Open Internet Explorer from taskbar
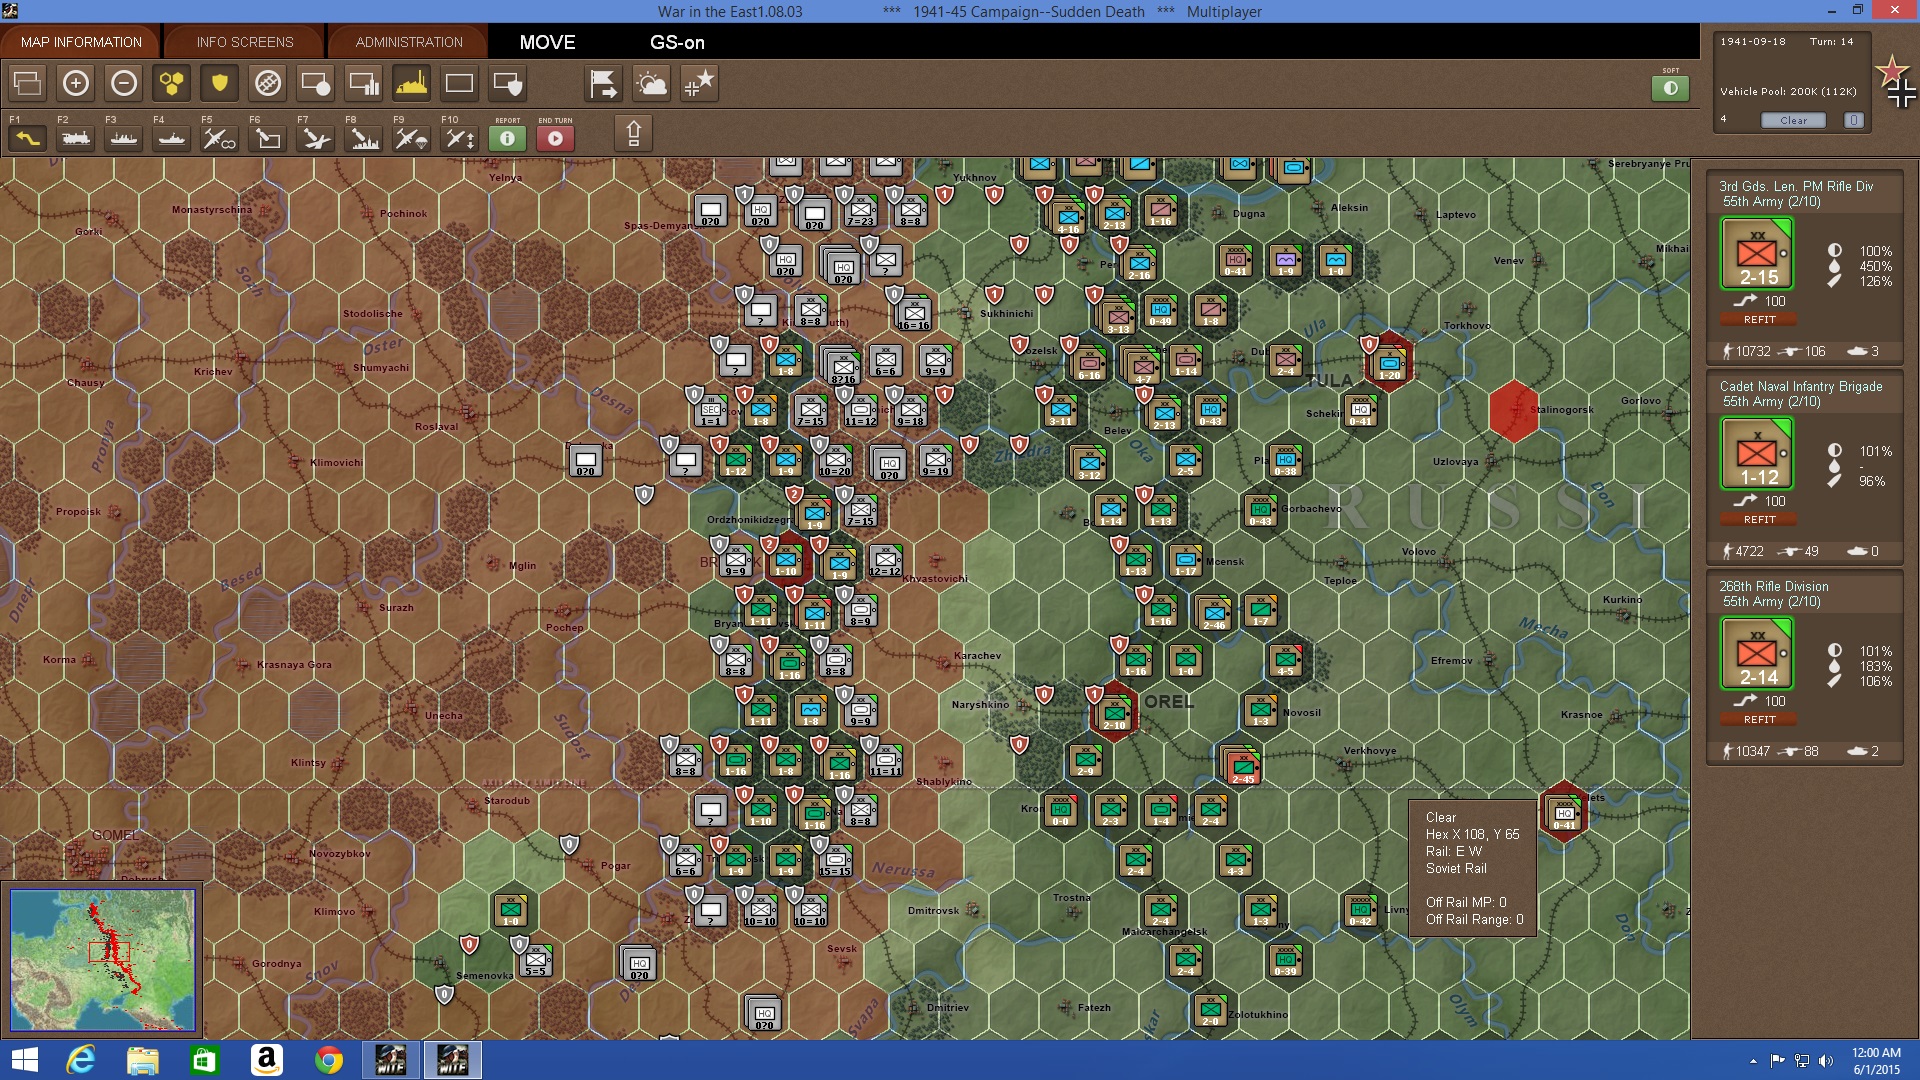 coord(81,1060)
